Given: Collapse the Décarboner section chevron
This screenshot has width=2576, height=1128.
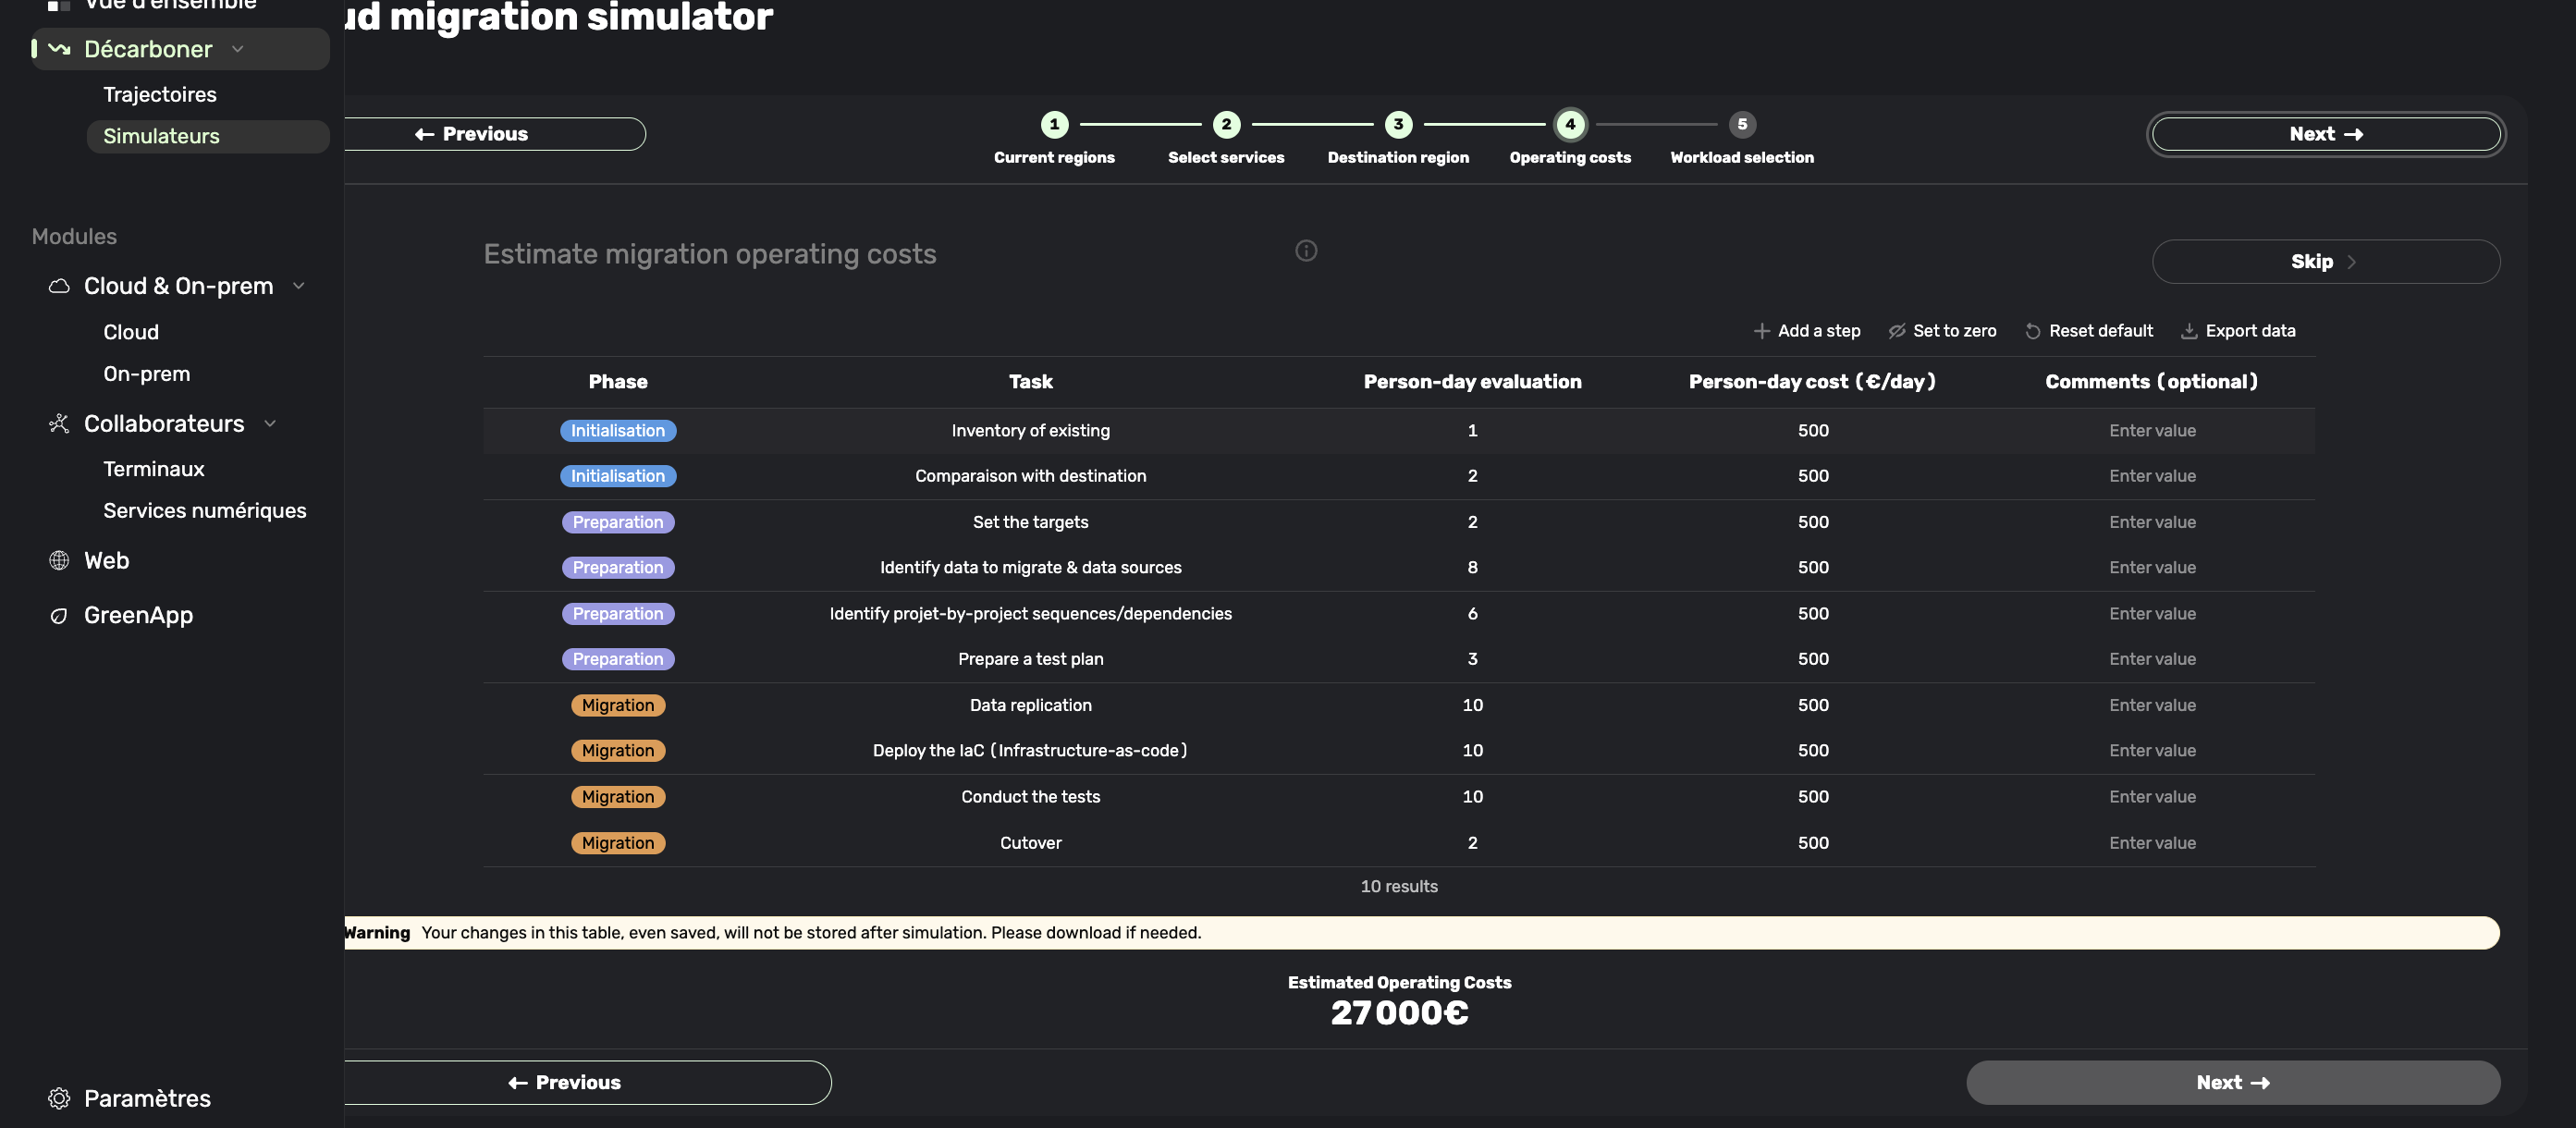Looking at the screenshot, I should pyautogui.click(x=238, y=49).
